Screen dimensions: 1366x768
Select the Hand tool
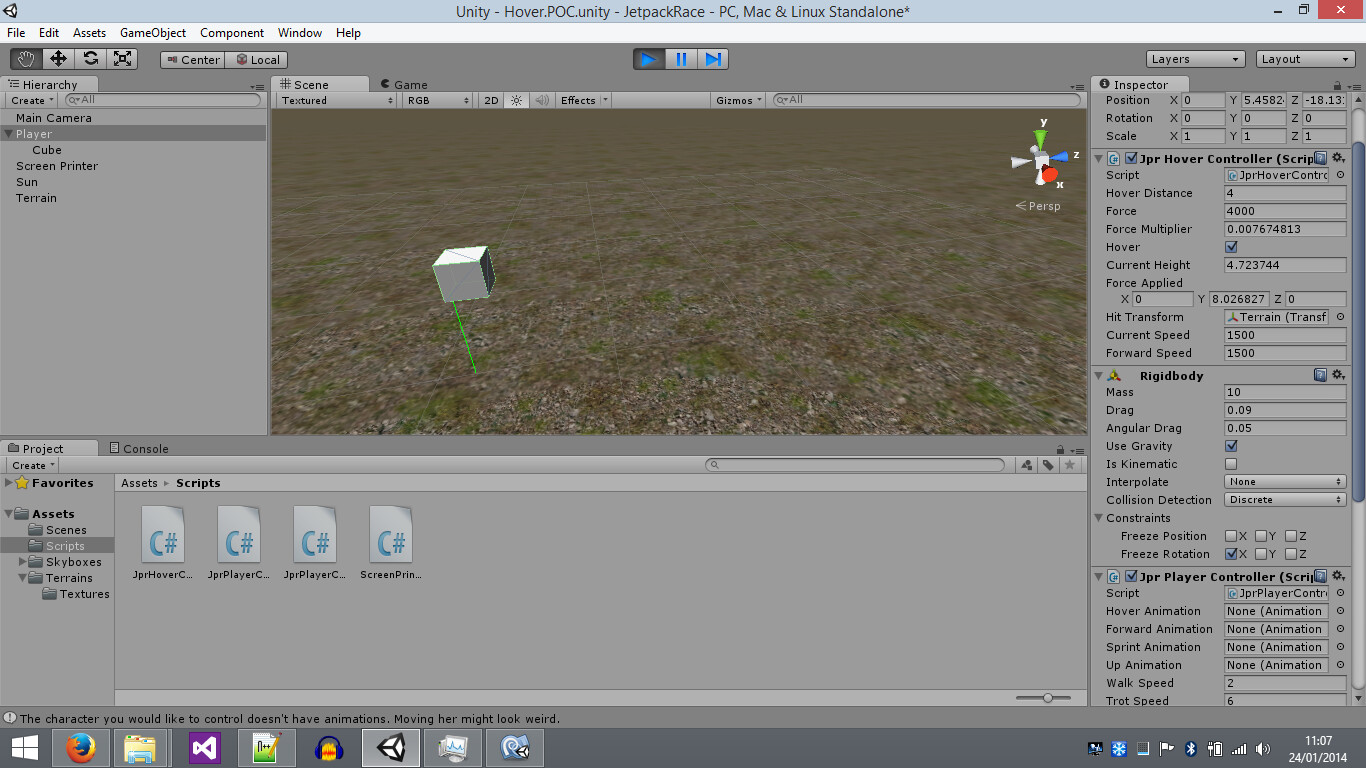tap(26, 59)
